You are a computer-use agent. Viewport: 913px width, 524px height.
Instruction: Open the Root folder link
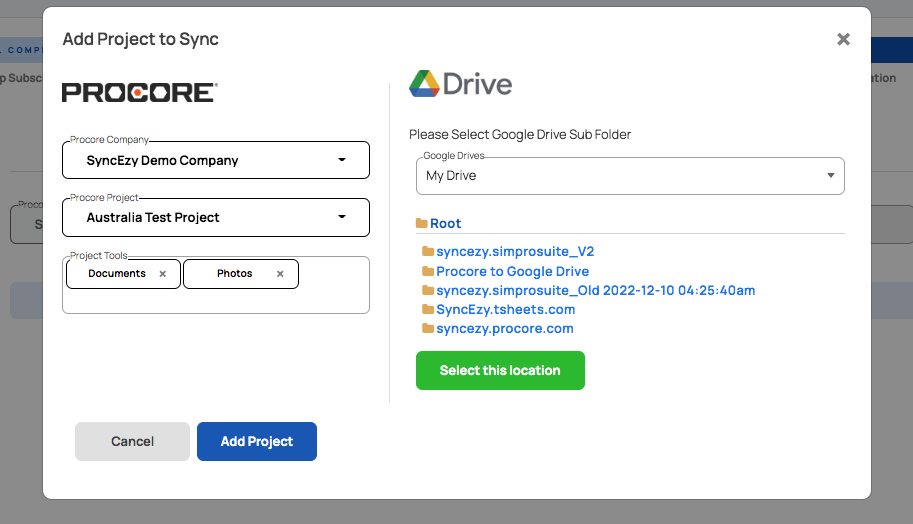pyautogui.click(x=445, y=224)
